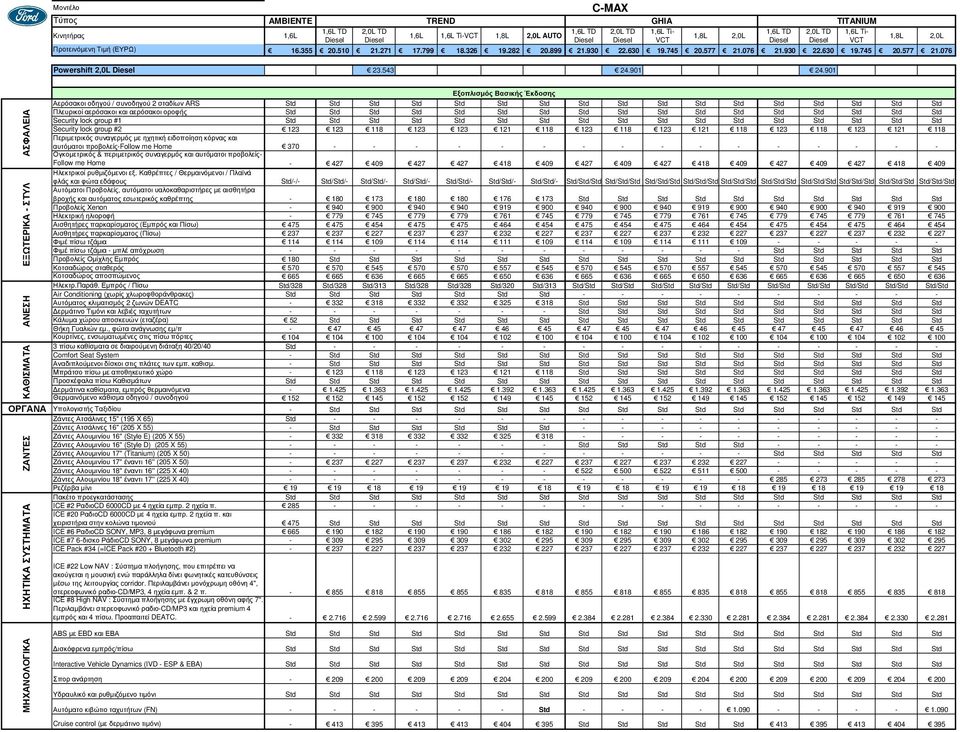Click the TITANIUM trim header

tap(856, 21)
